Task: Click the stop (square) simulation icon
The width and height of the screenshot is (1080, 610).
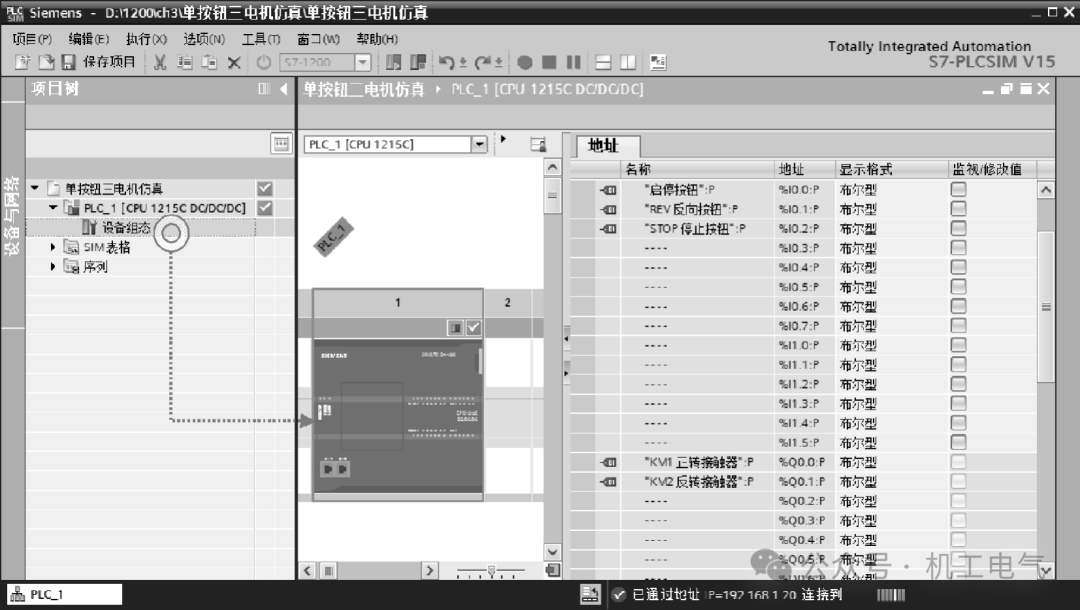Action: [x=549, y=63]
